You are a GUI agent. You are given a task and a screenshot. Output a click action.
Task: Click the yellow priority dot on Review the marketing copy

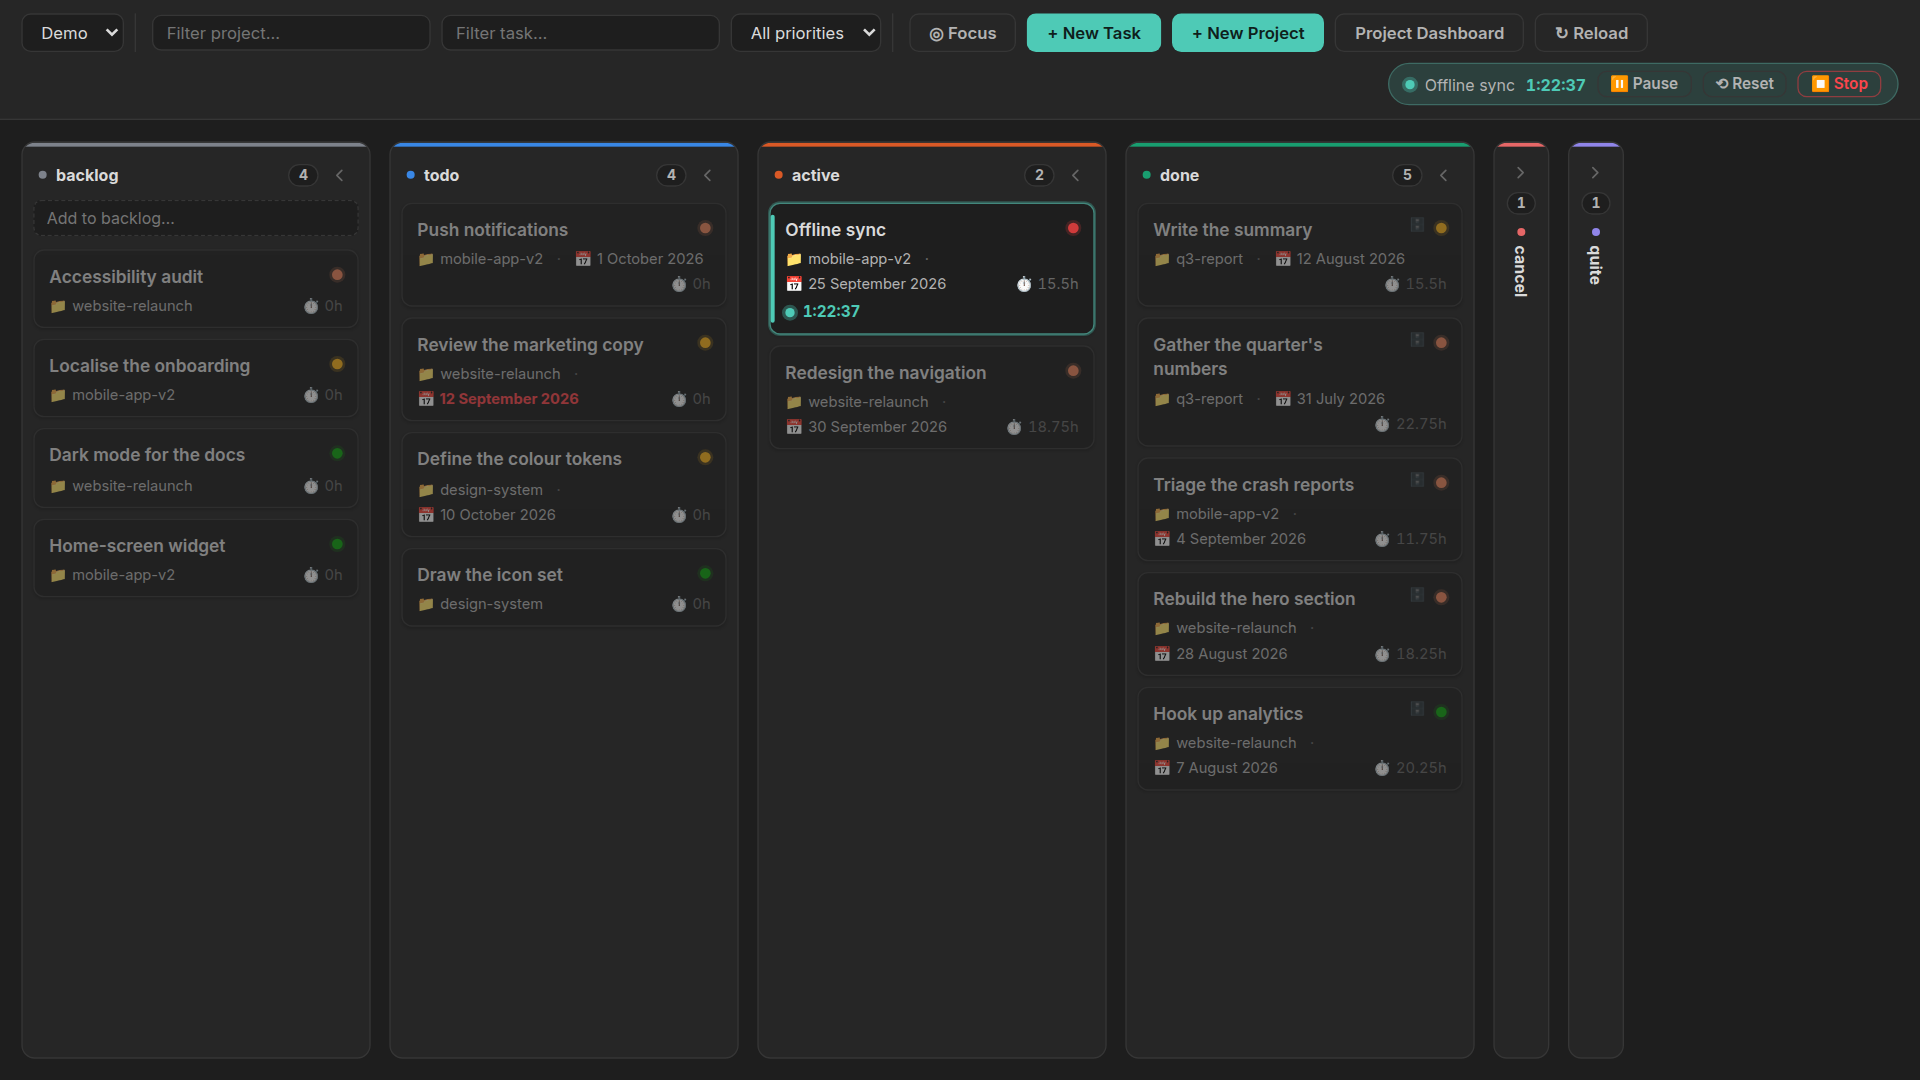pos(705,343)
